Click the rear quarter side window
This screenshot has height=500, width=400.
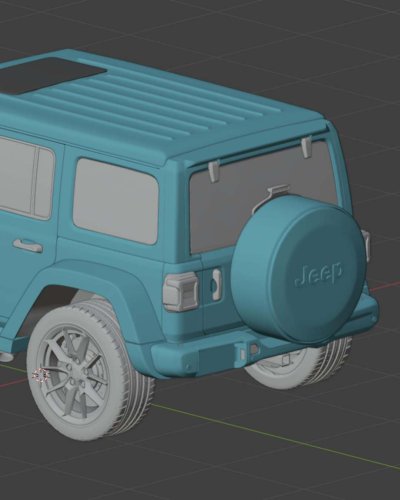(115, 201)
